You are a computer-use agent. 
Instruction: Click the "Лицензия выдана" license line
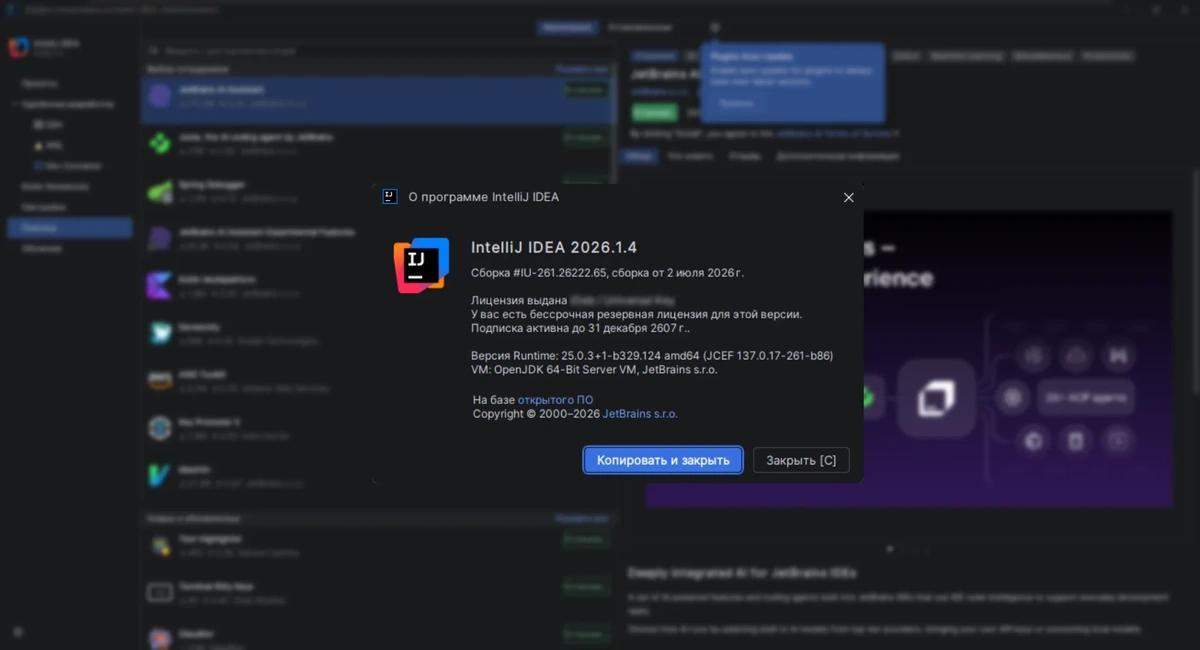click(573, 300)
